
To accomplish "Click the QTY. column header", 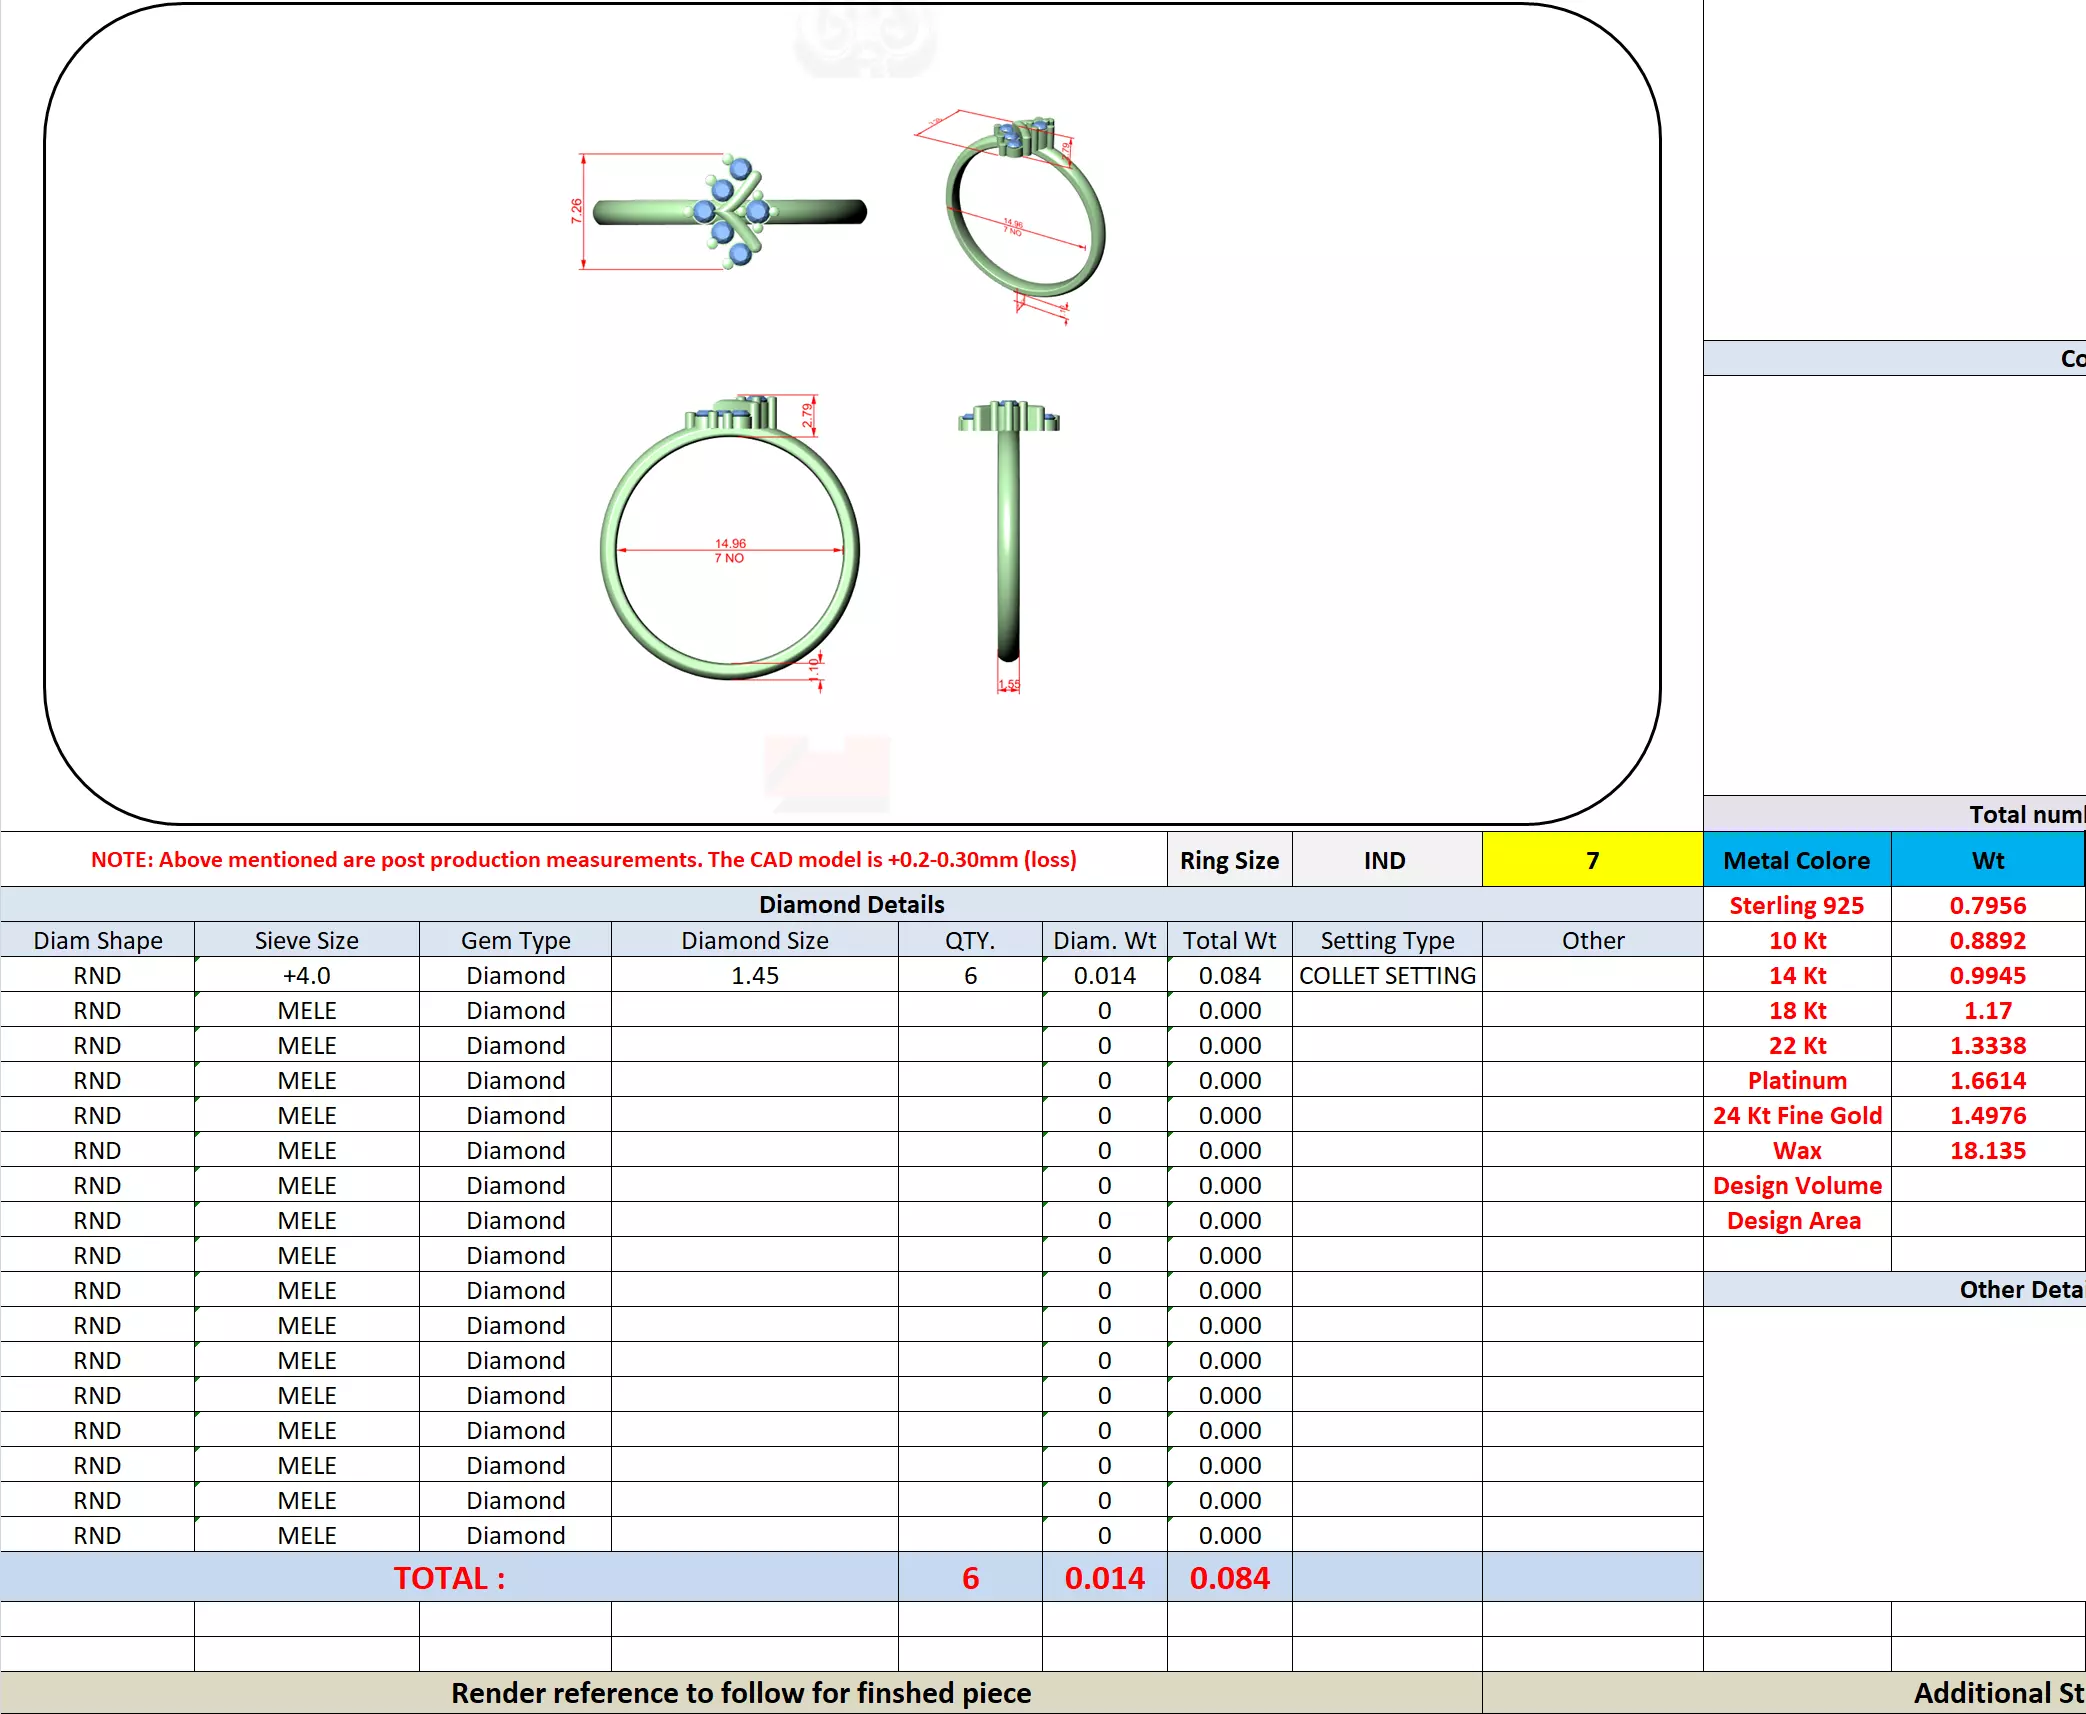I will tap(969, 940).
